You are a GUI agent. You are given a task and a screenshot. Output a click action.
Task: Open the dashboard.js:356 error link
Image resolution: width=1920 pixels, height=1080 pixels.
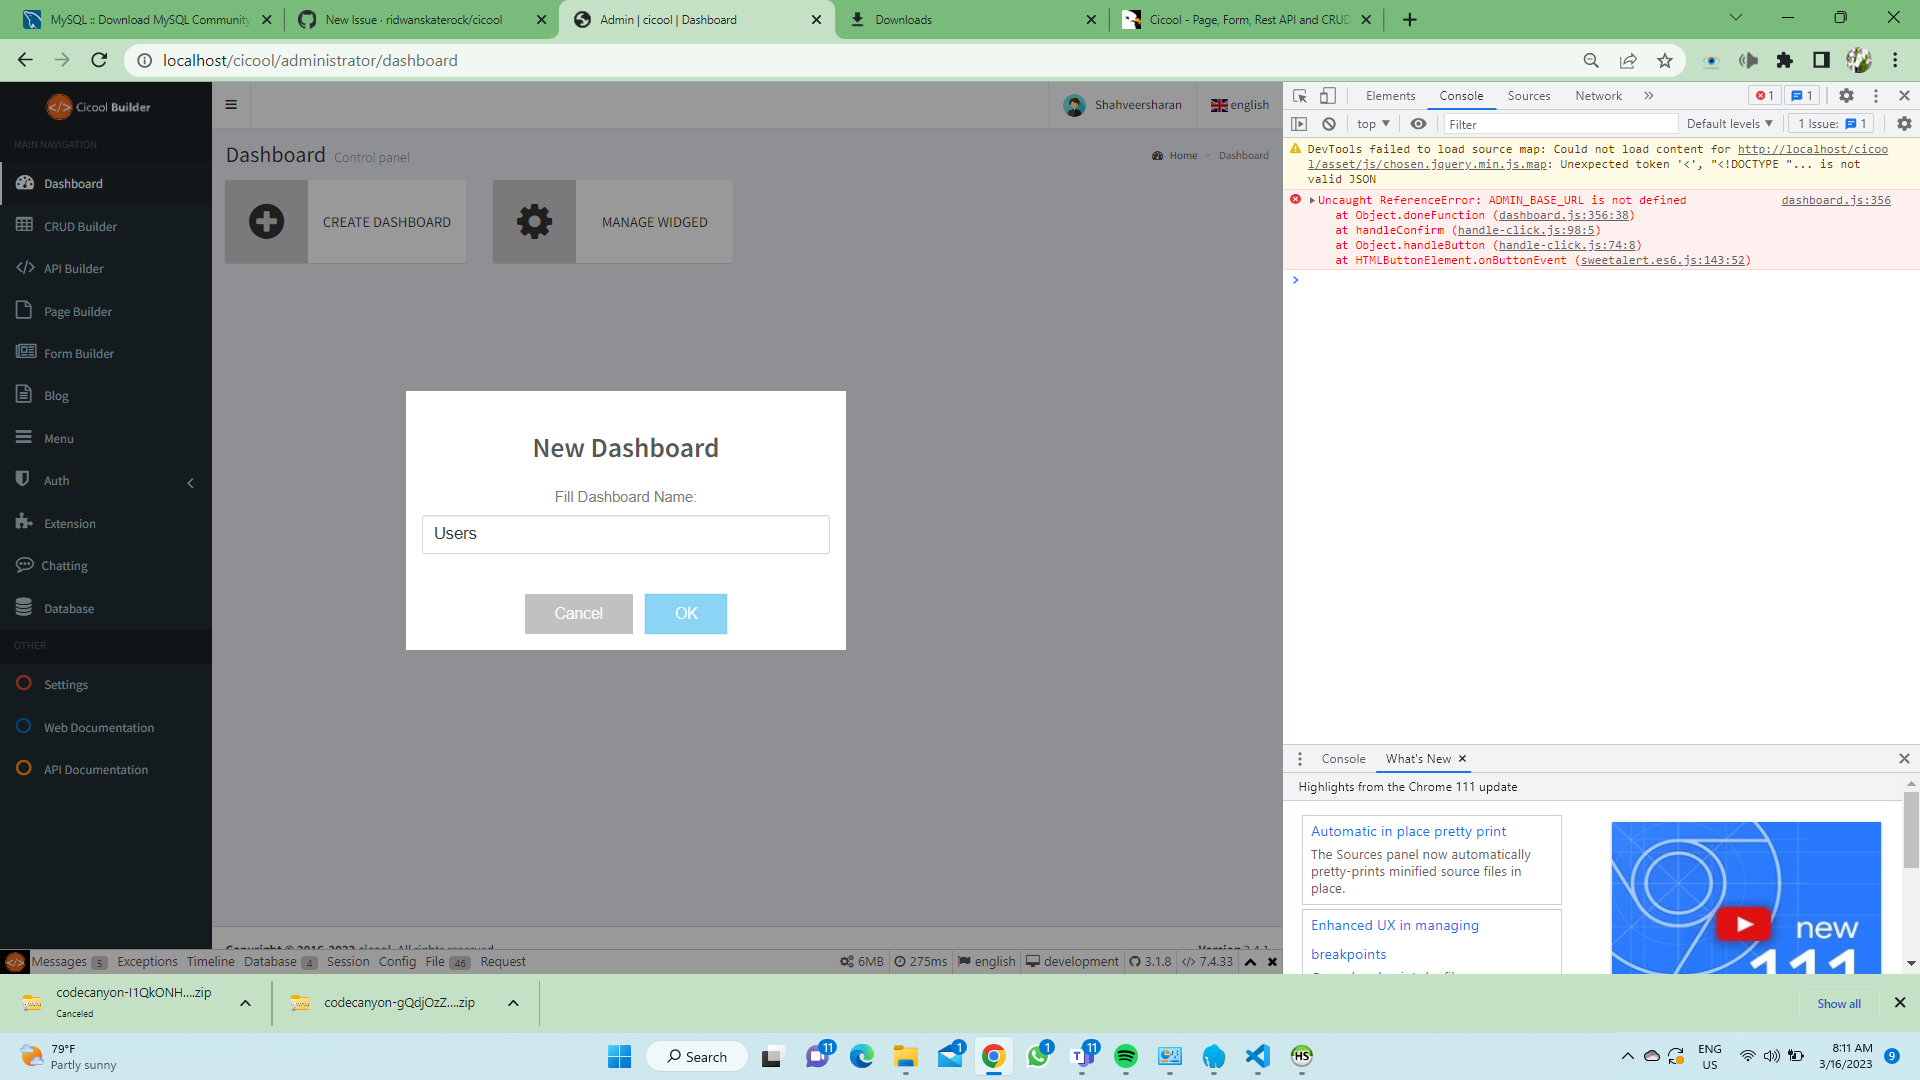[1834, 200]
